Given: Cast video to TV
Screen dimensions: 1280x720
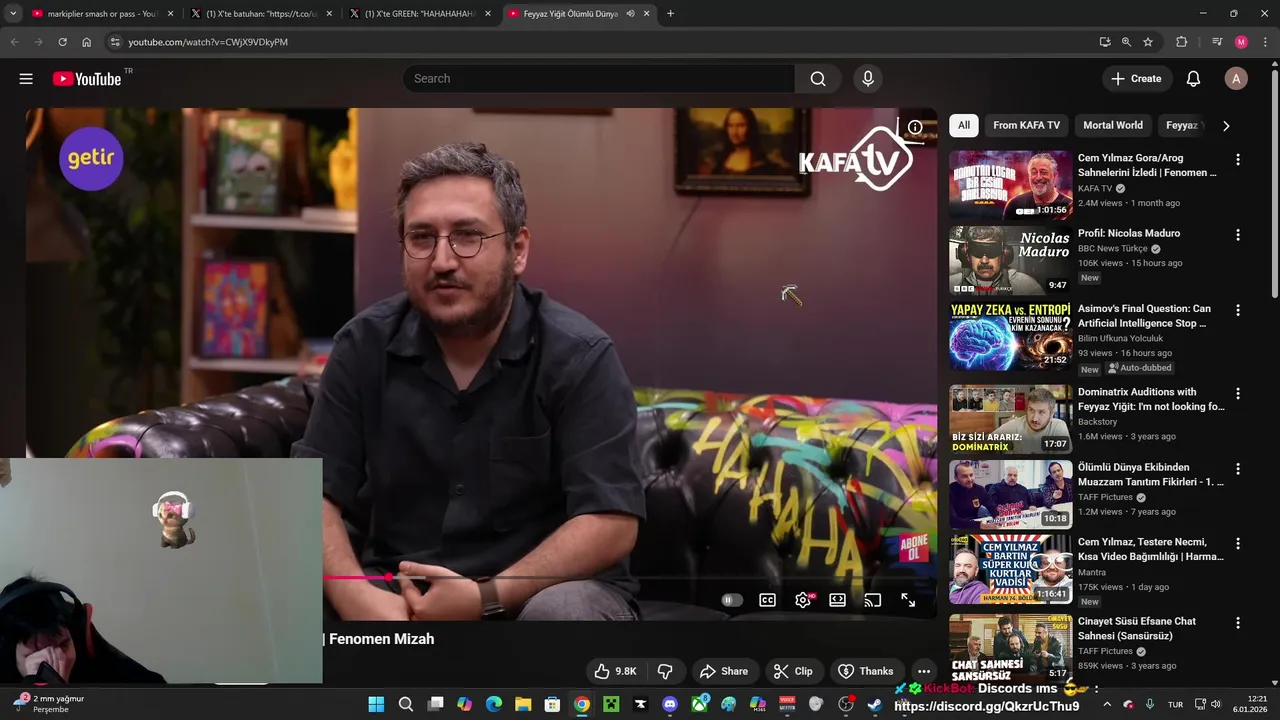Looking at the screenshot, I should pos(873,600).
